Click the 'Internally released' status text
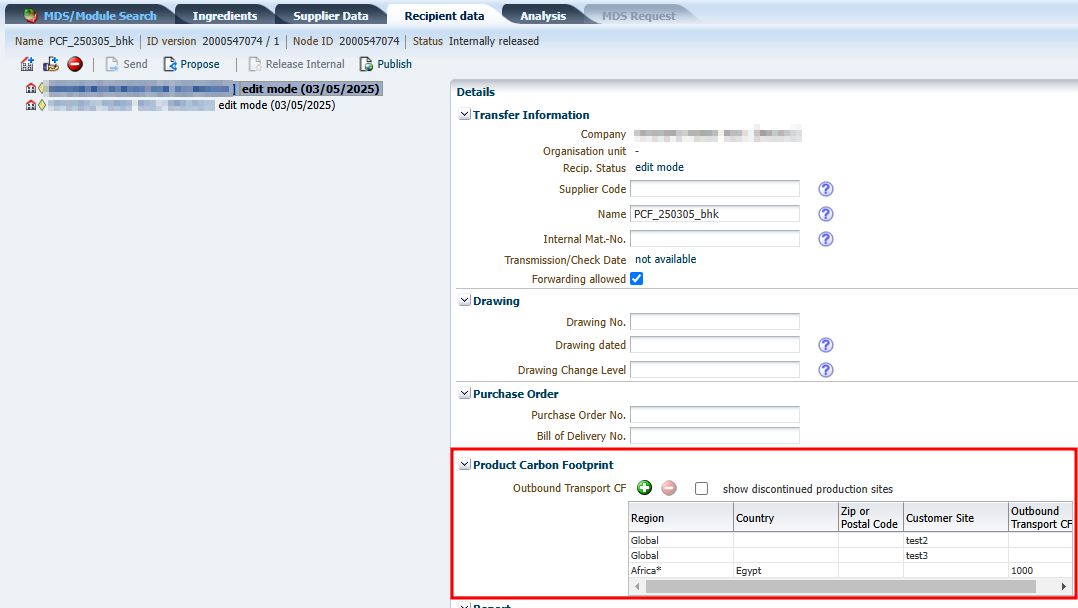The image size is (1078, 608). [494, 41]
